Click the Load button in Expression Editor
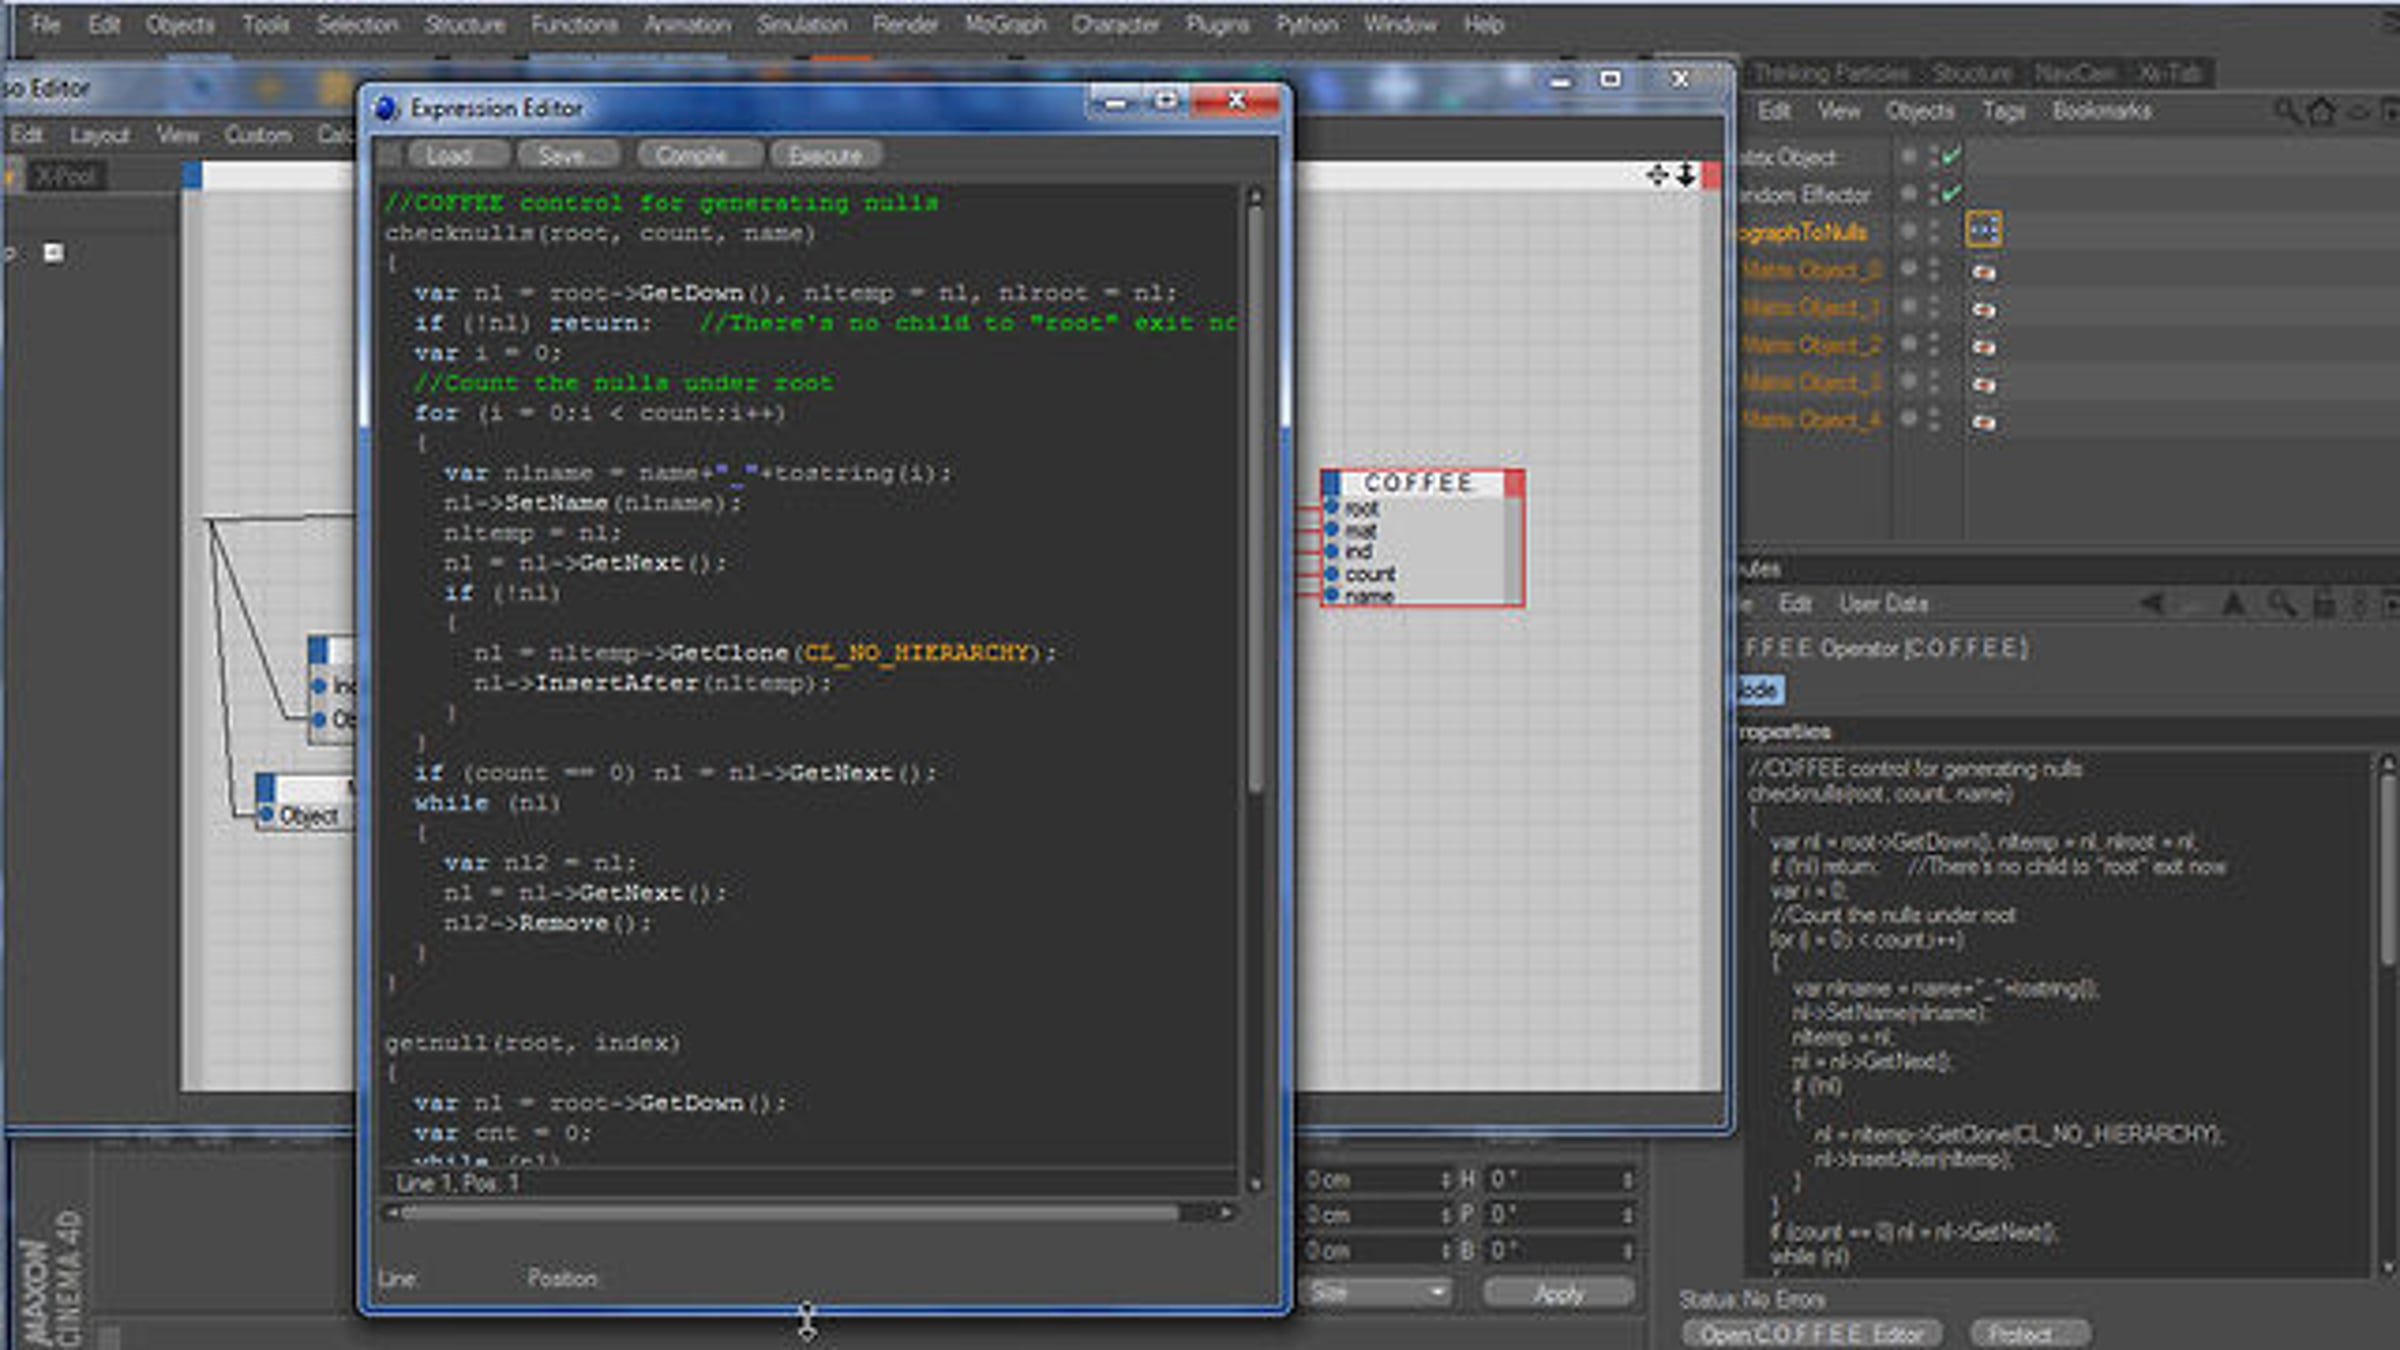This screenshot has width=2400, height=1350. click(459, 155)
